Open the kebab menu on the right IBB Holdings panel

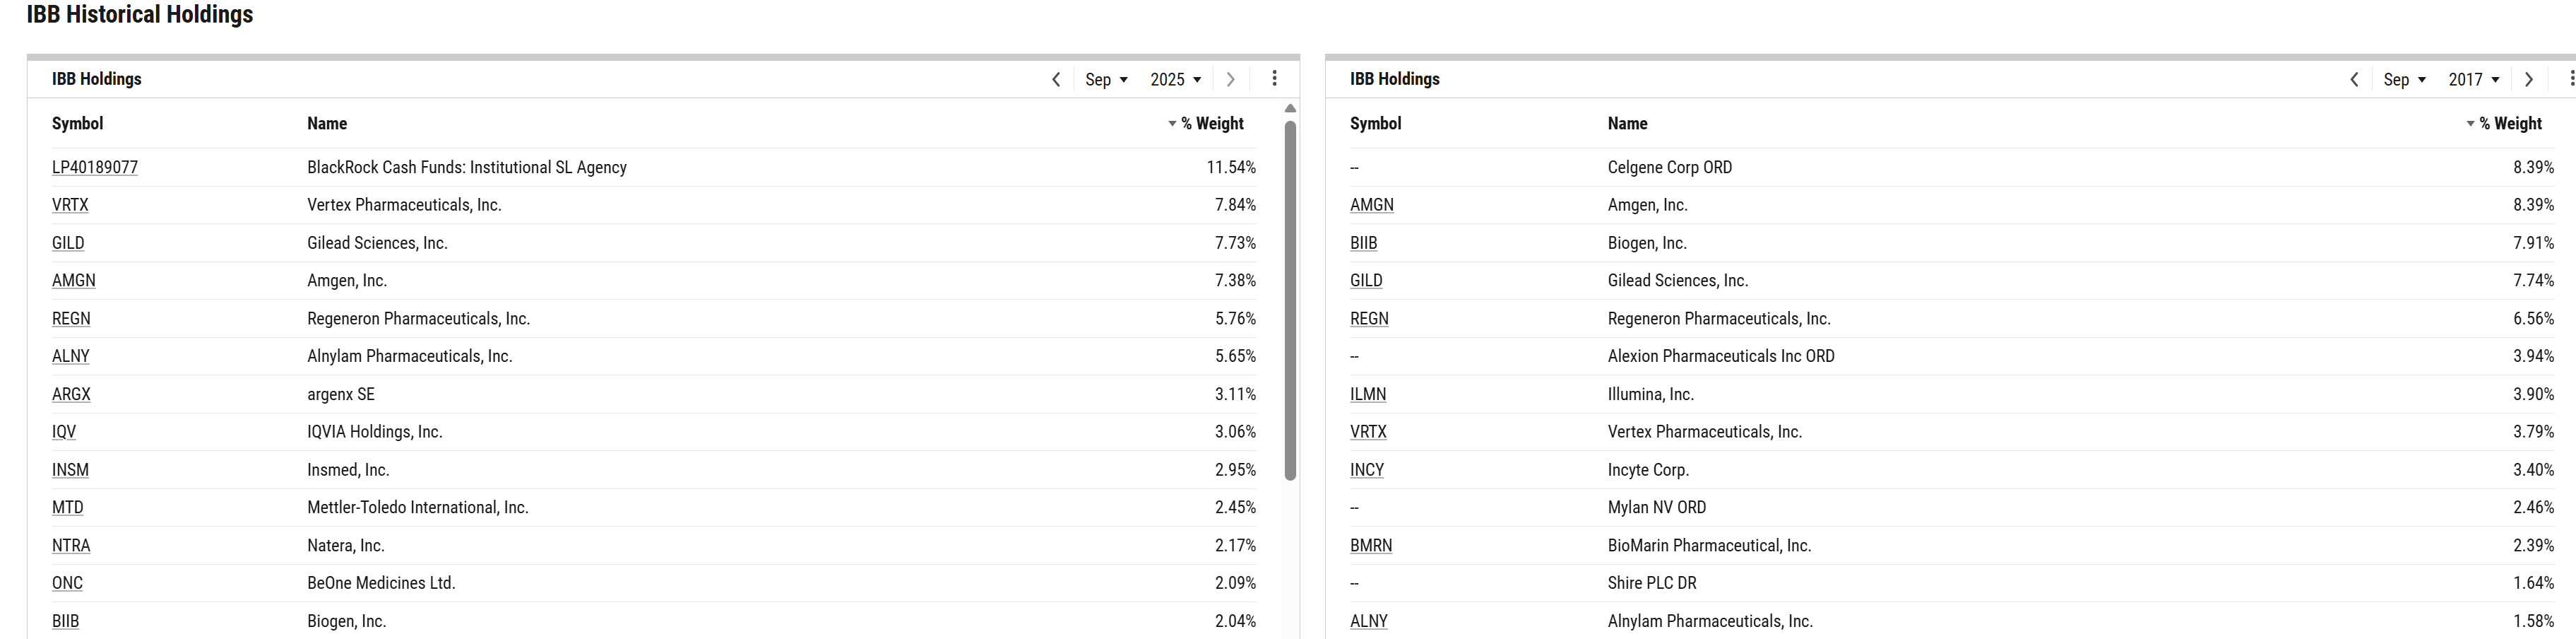click(x=2571, y=79)
